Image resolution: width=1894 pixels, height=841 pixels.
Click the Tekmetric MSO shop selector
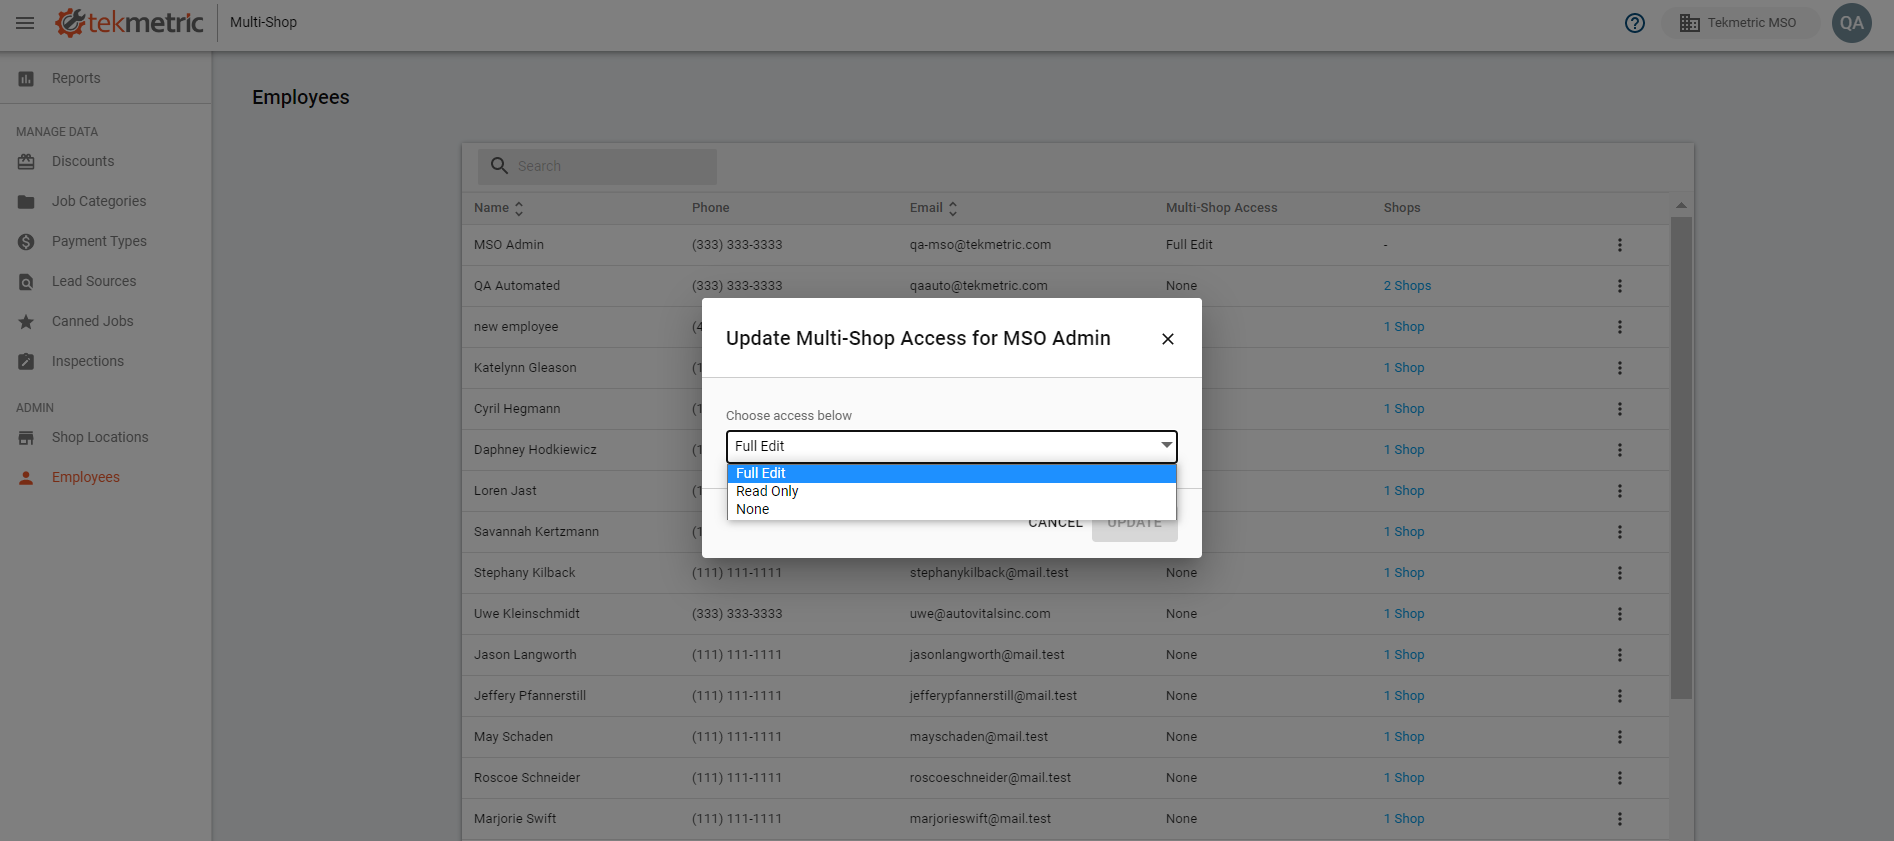point(1739,23)
